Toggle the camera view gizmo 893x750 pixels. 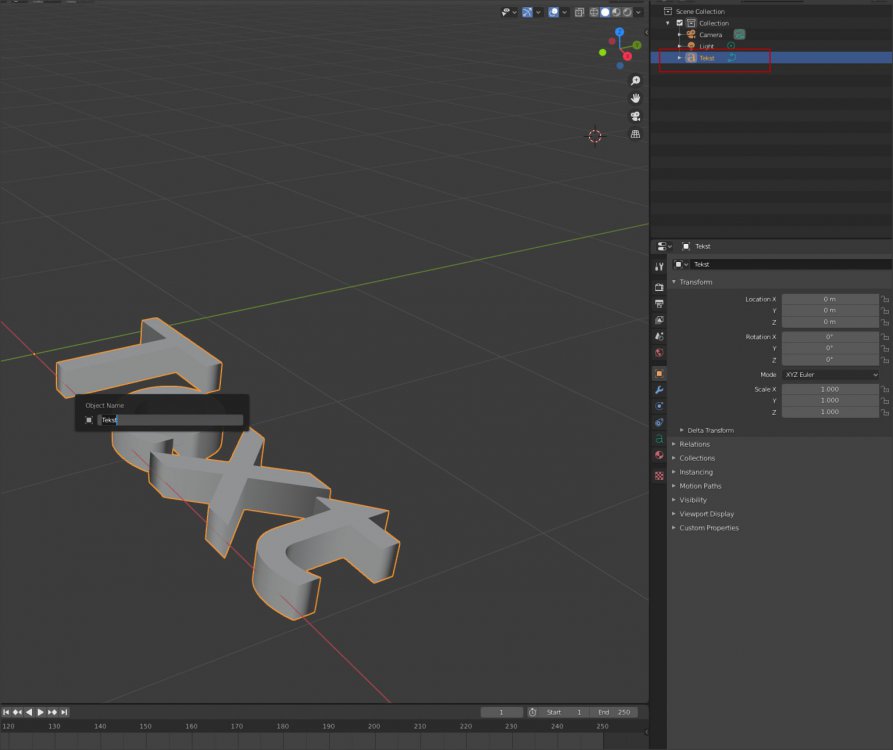635,116
